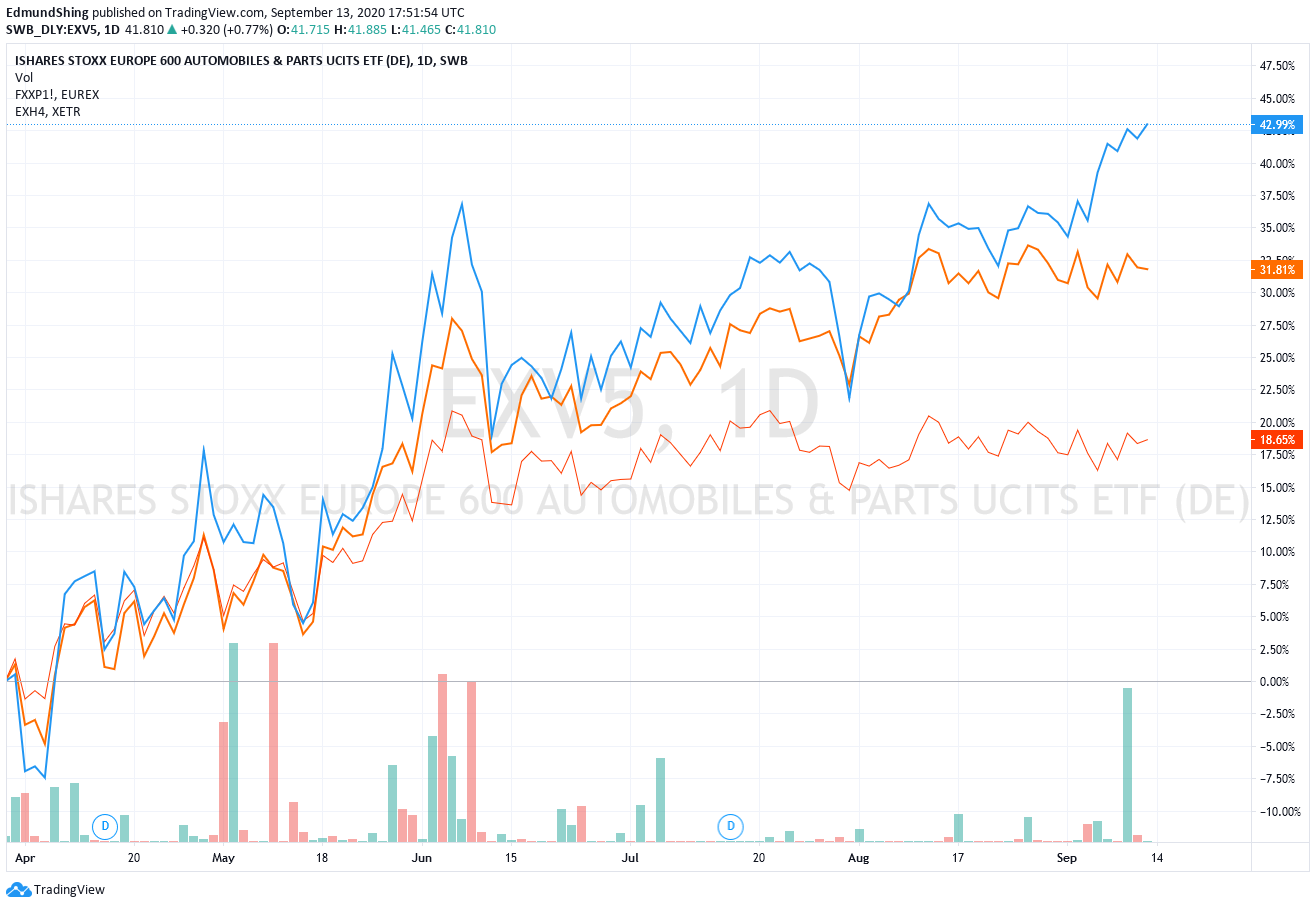Click the TradingView logo icon
This screenshot has height=908, width=1316.
tap(18, 889)
